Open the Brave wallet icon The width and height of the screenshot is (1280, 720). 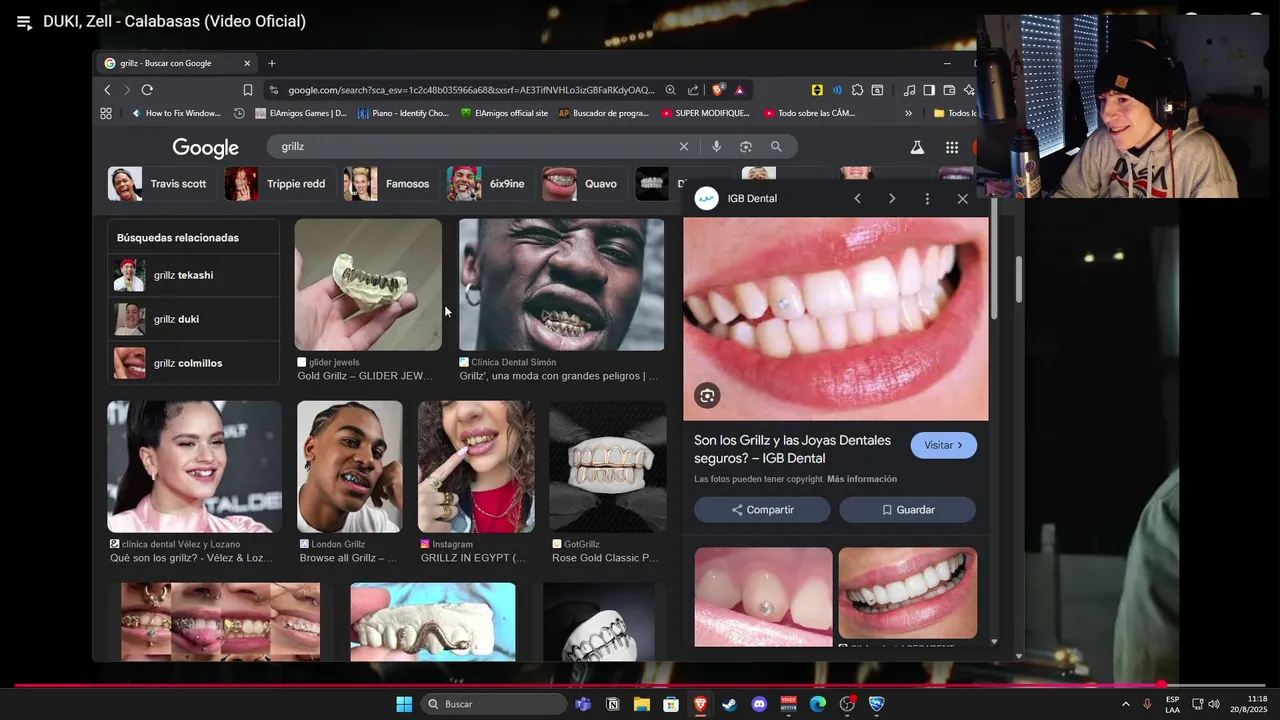tap(949, 90)
